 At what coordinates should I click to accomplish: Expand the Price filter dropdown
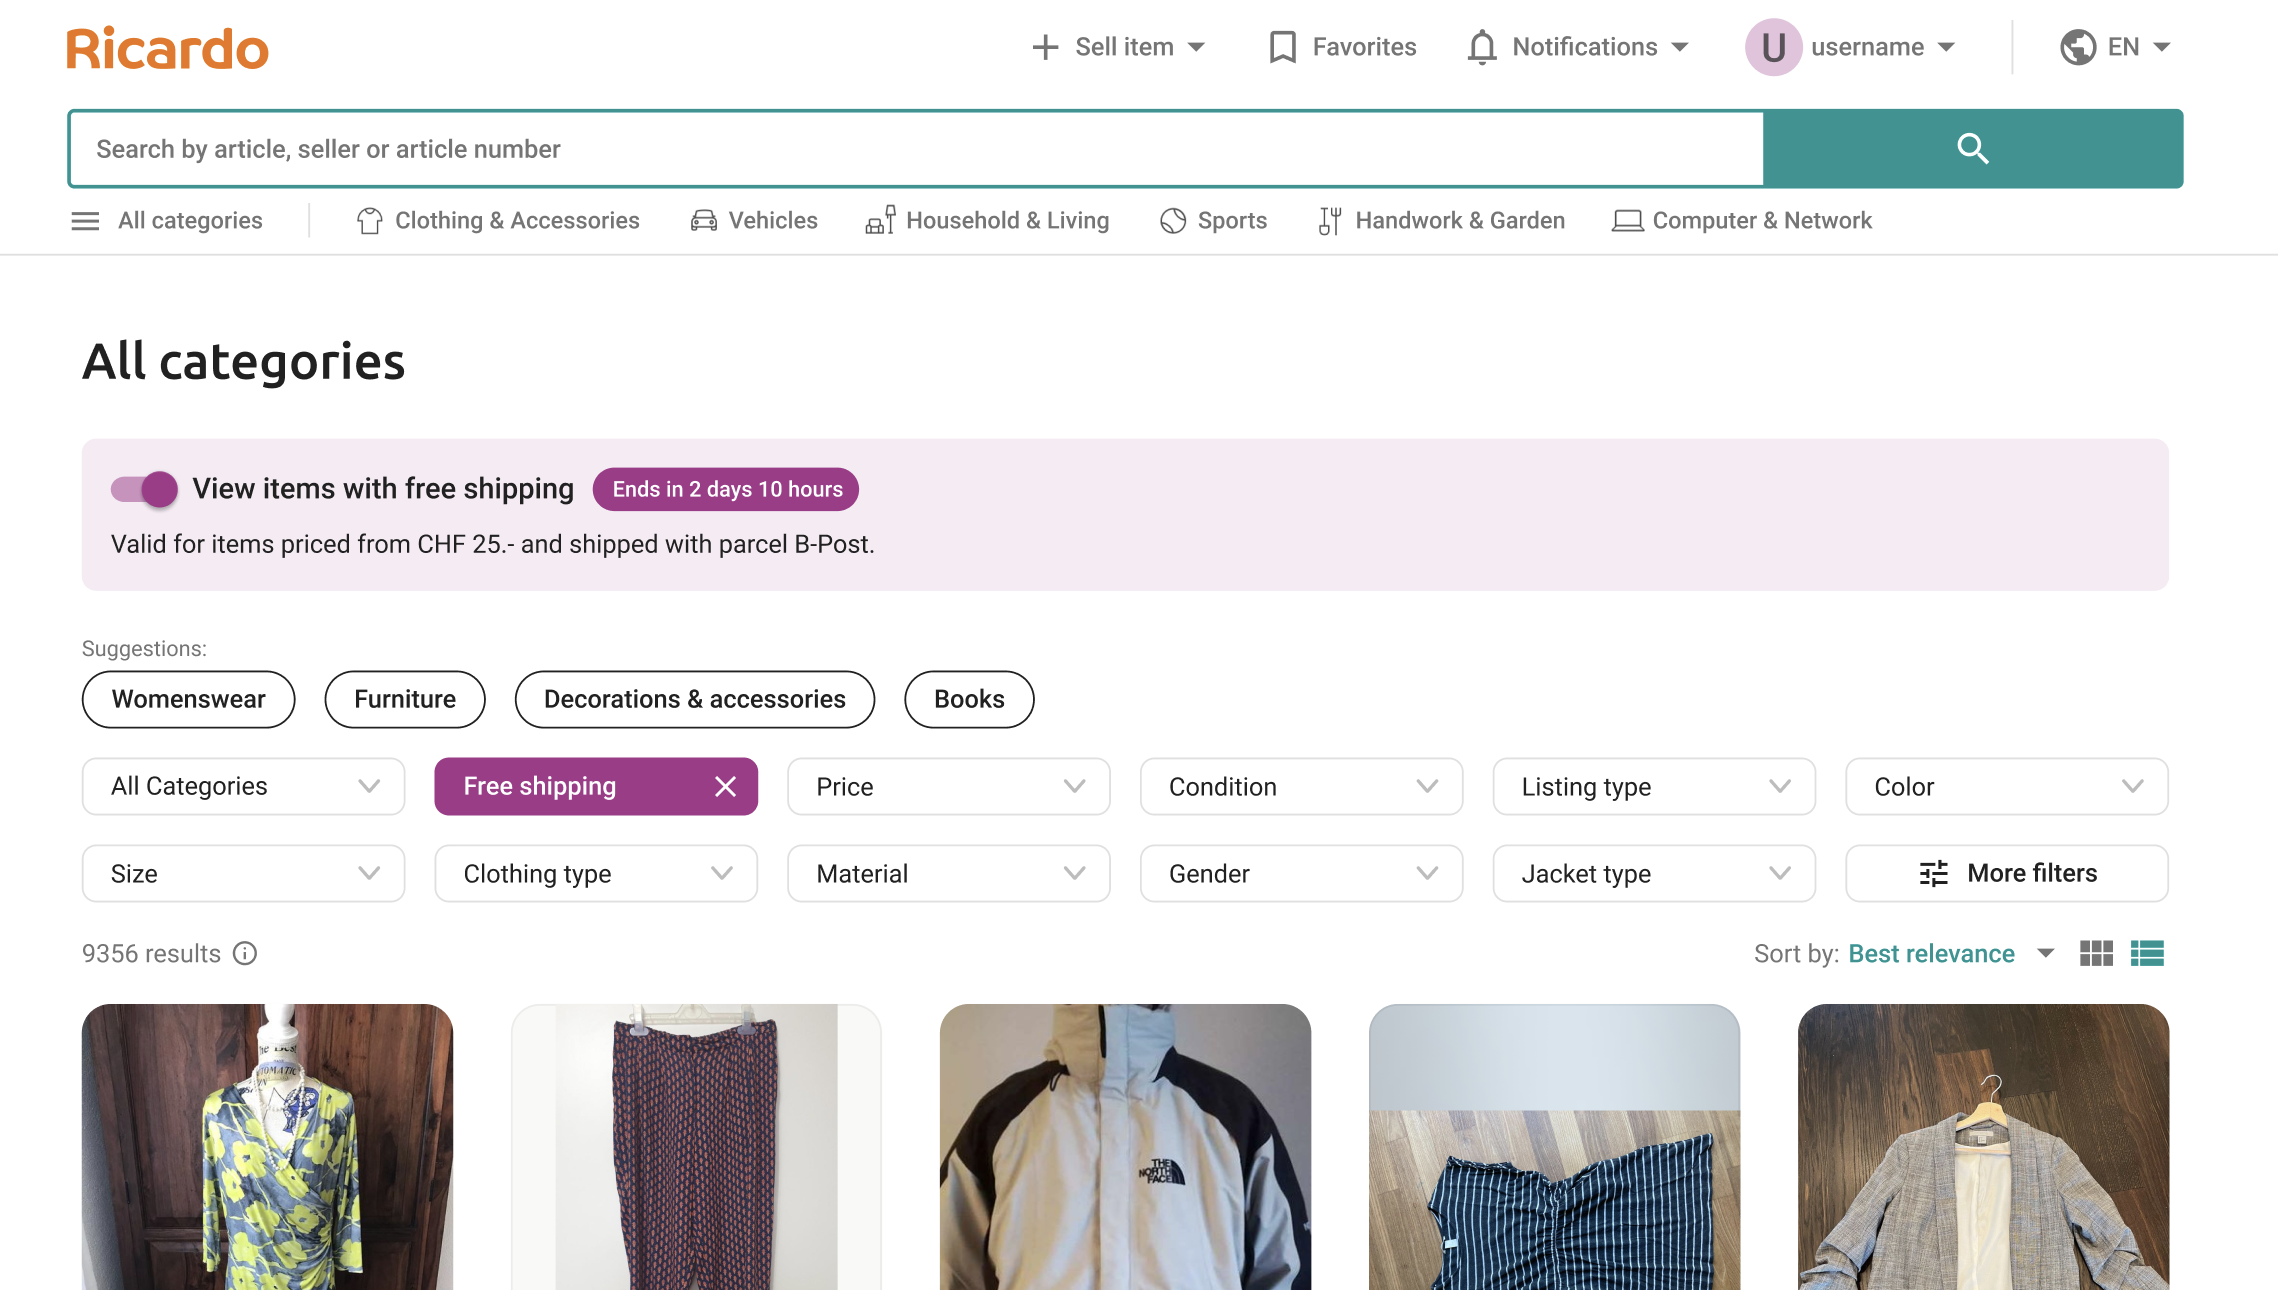[948, 787]
